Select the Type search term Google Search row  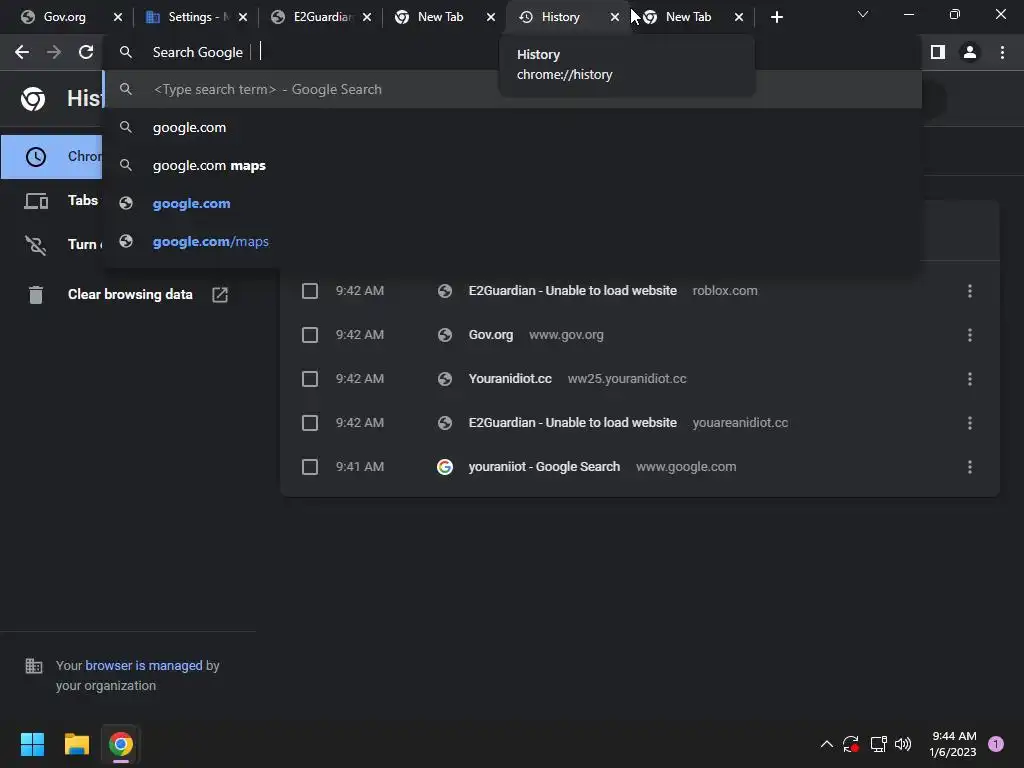coord(513,89)
